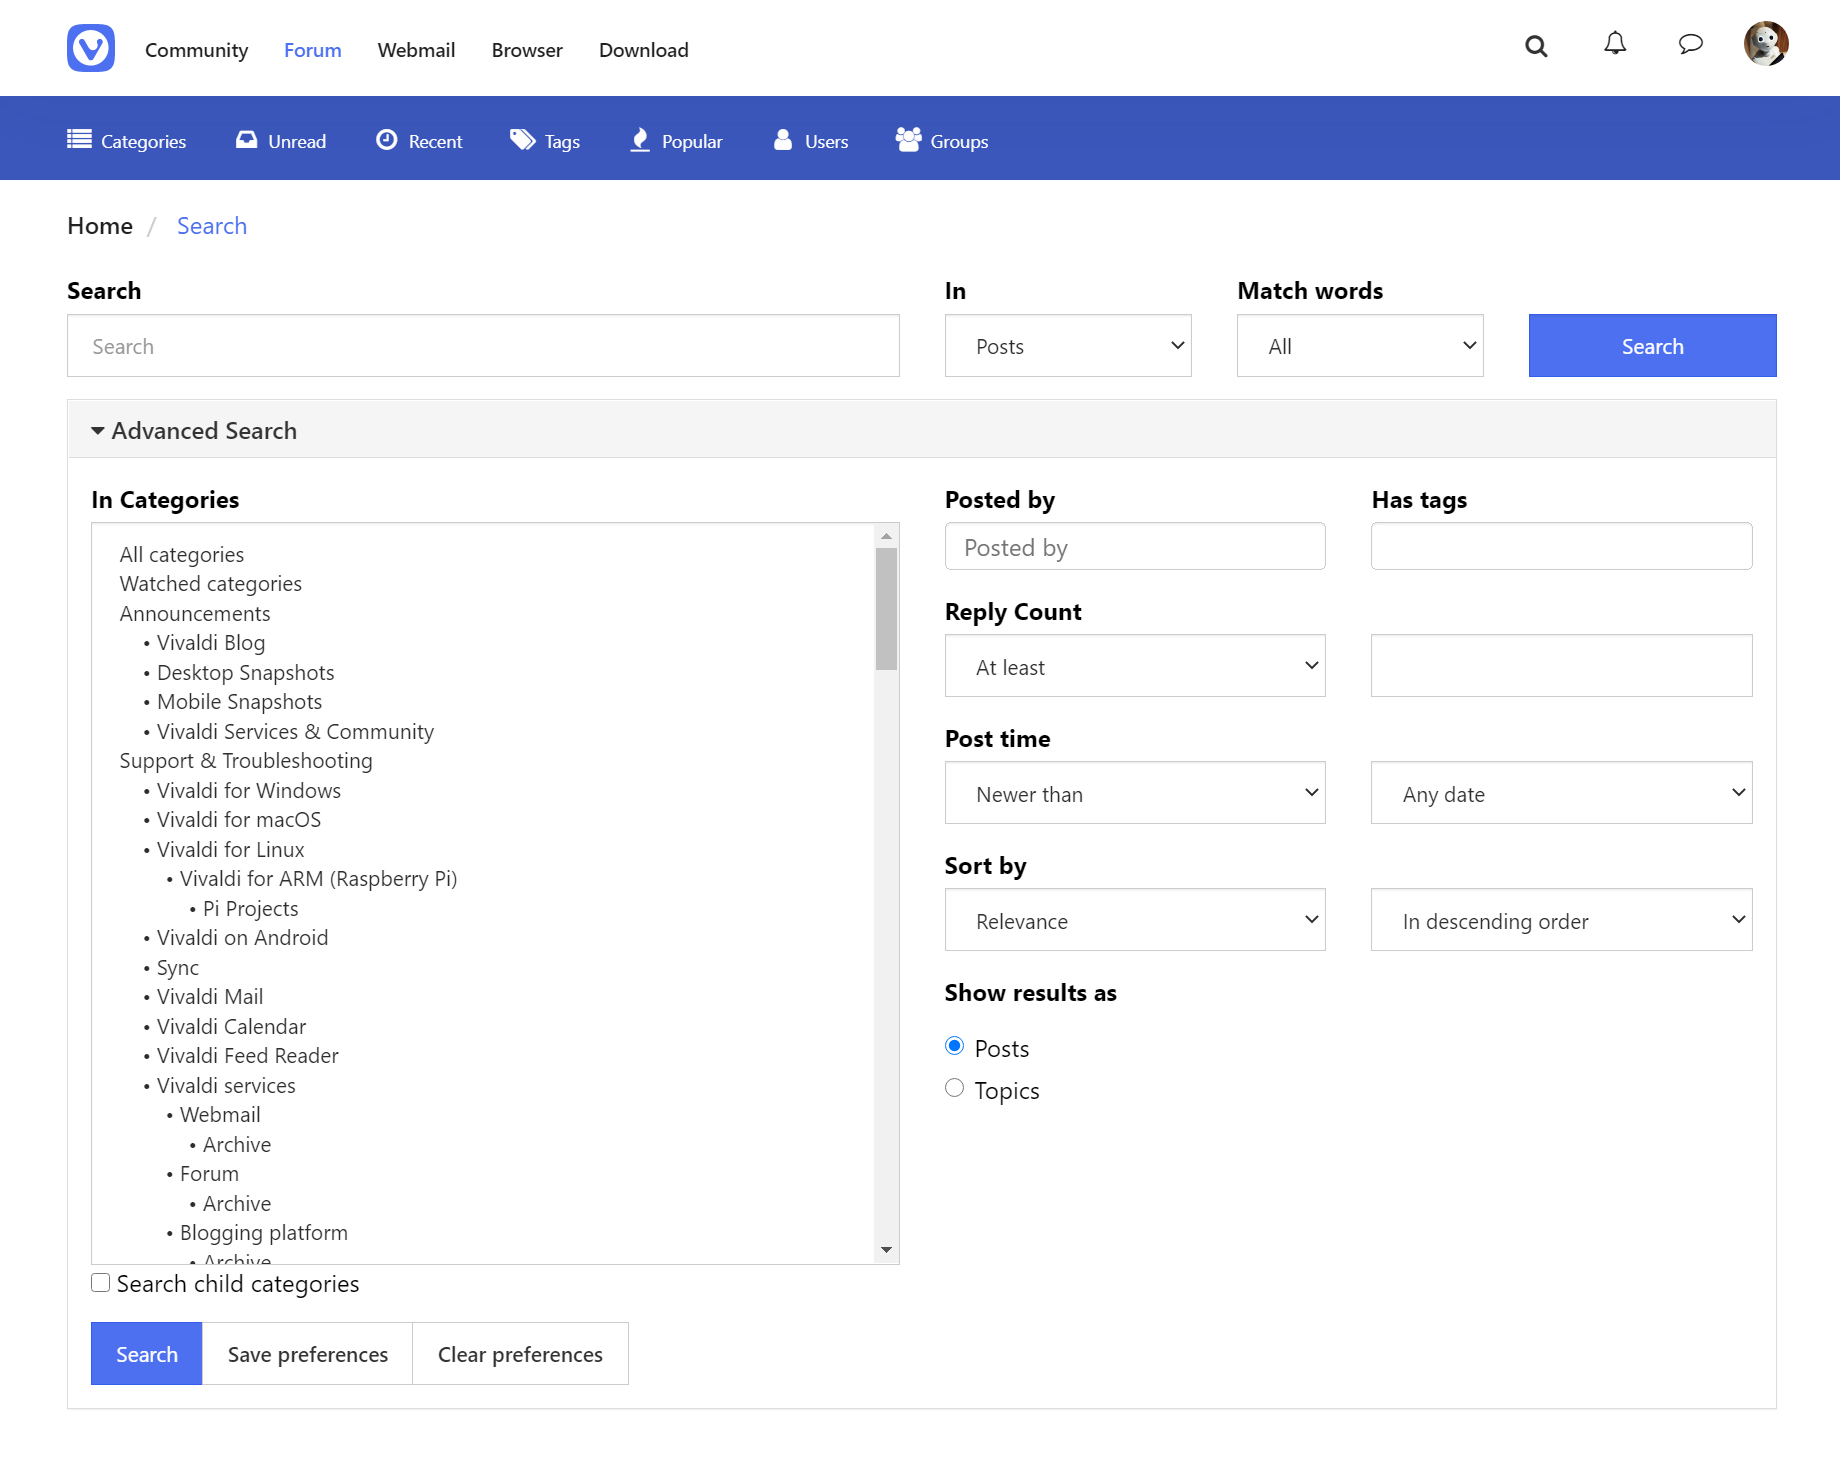This screenshot has height=1464, width=1840.
Task: Open the Forum menu item
Action: point(312,50)
